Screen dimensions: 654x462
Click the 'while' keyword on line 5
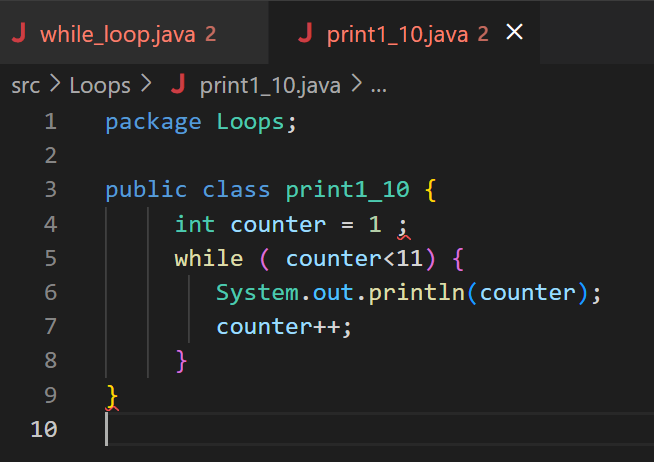tap(209, 259)
